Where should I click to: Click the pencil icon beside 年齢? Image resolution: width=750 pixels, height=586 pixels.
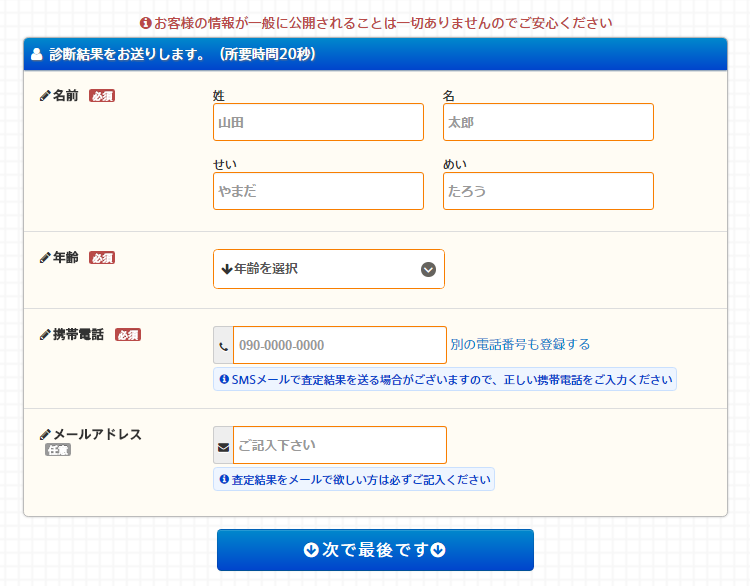45,258
